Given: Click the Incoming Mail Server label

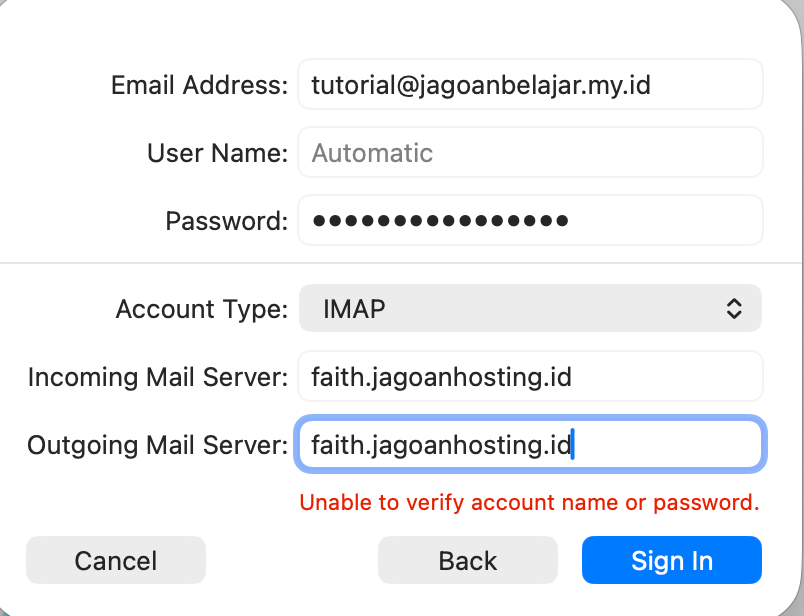Looking at the screenshot, I should point(158,377).
